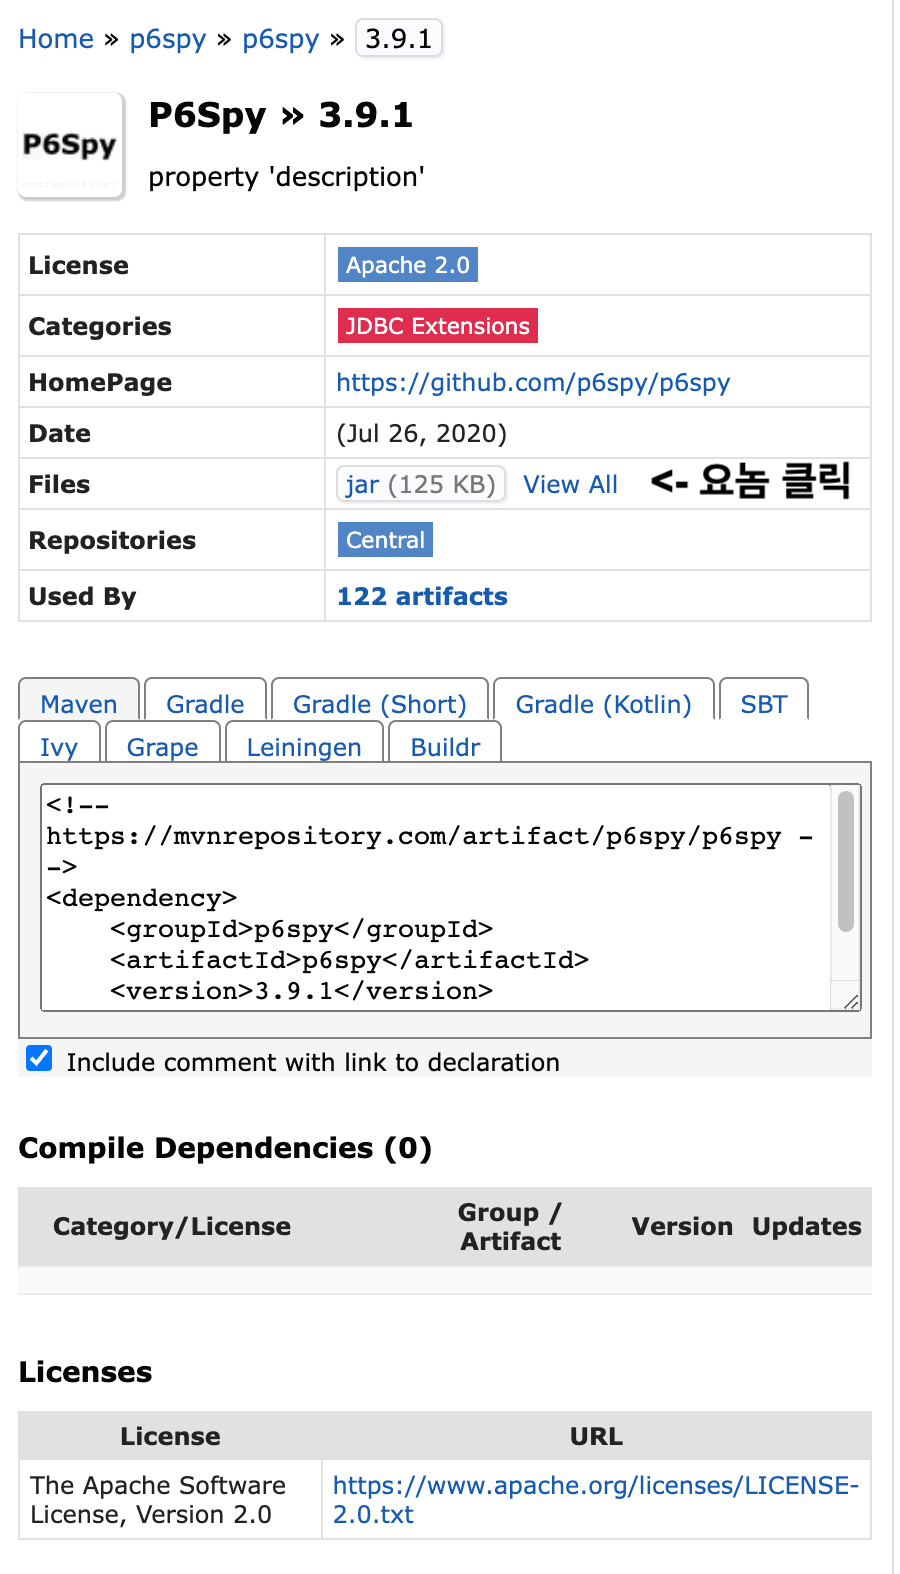Uncheck Include comment with link to declaration

coord(39,1058)
